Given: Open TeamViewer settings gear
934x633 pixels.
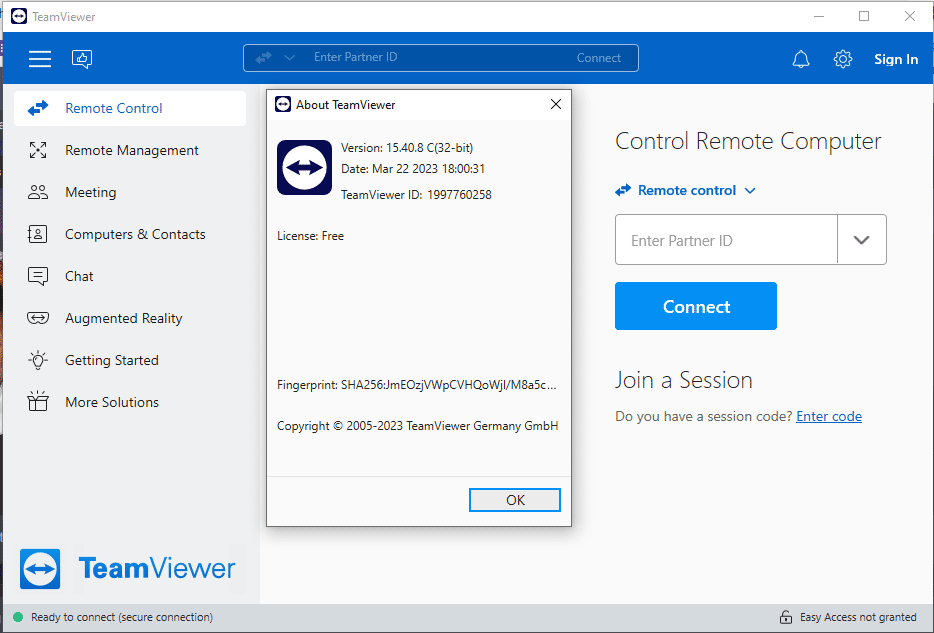Looking at the screenshot, I should pyautogui.click(x=843, y=59).
